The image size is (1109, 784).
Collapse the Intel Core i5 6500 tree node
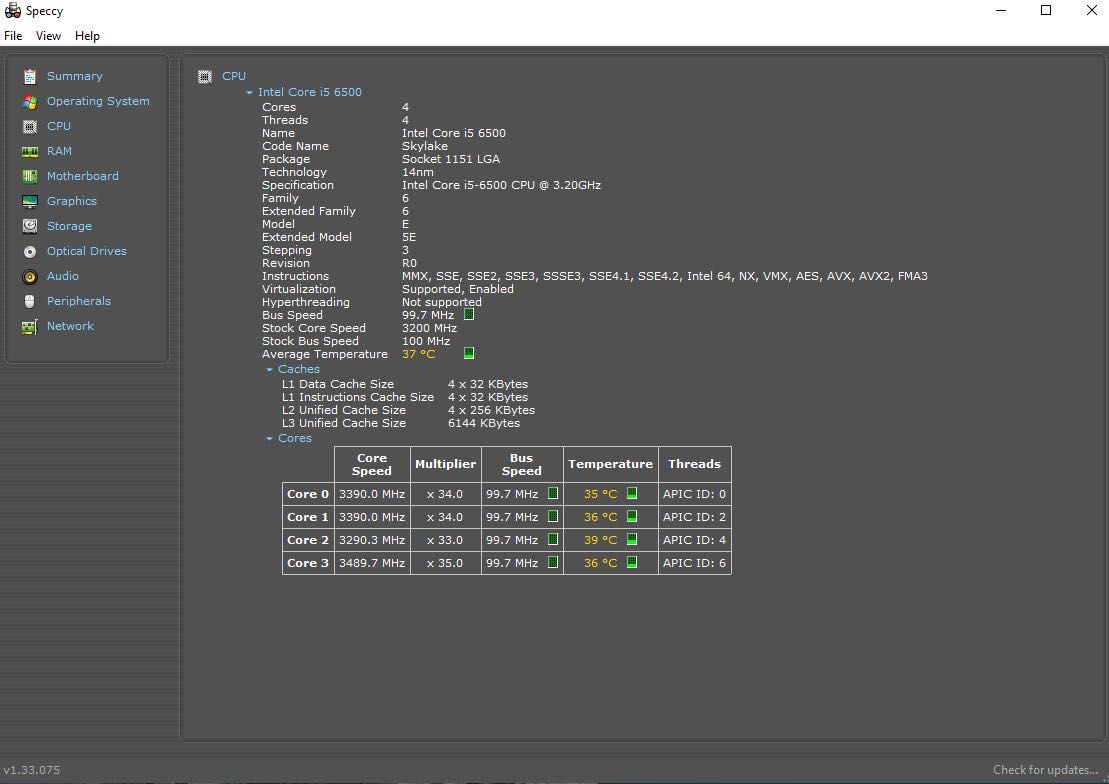click(x=249, y=93)
